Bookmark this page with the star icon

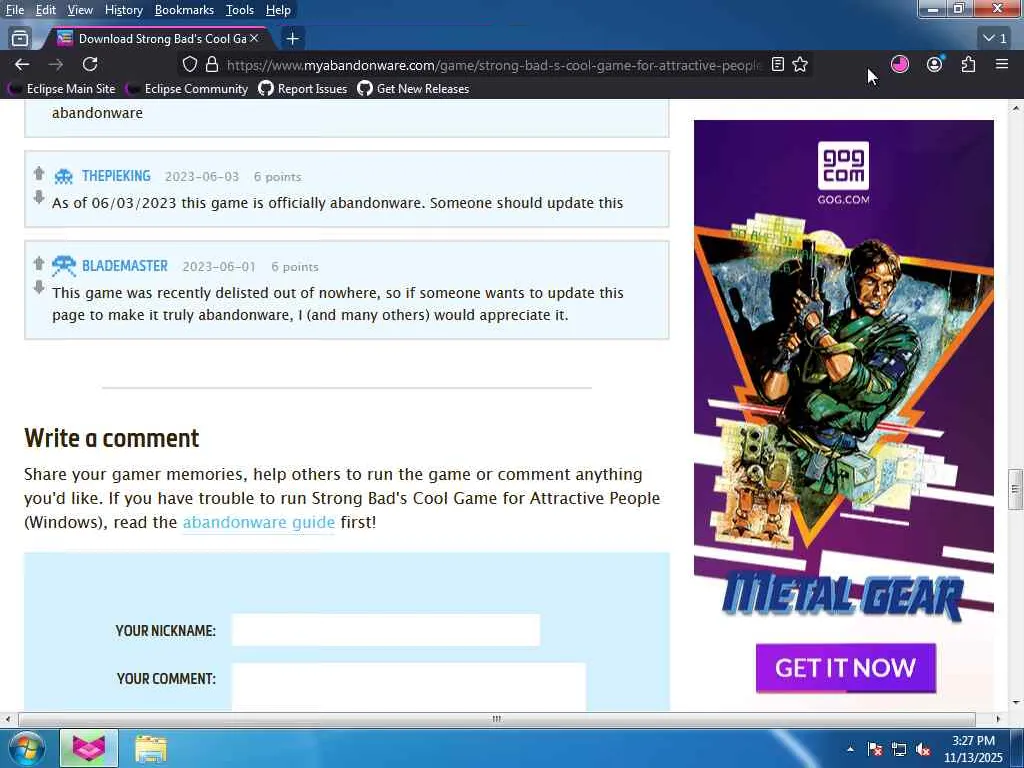tap(800, 64)
